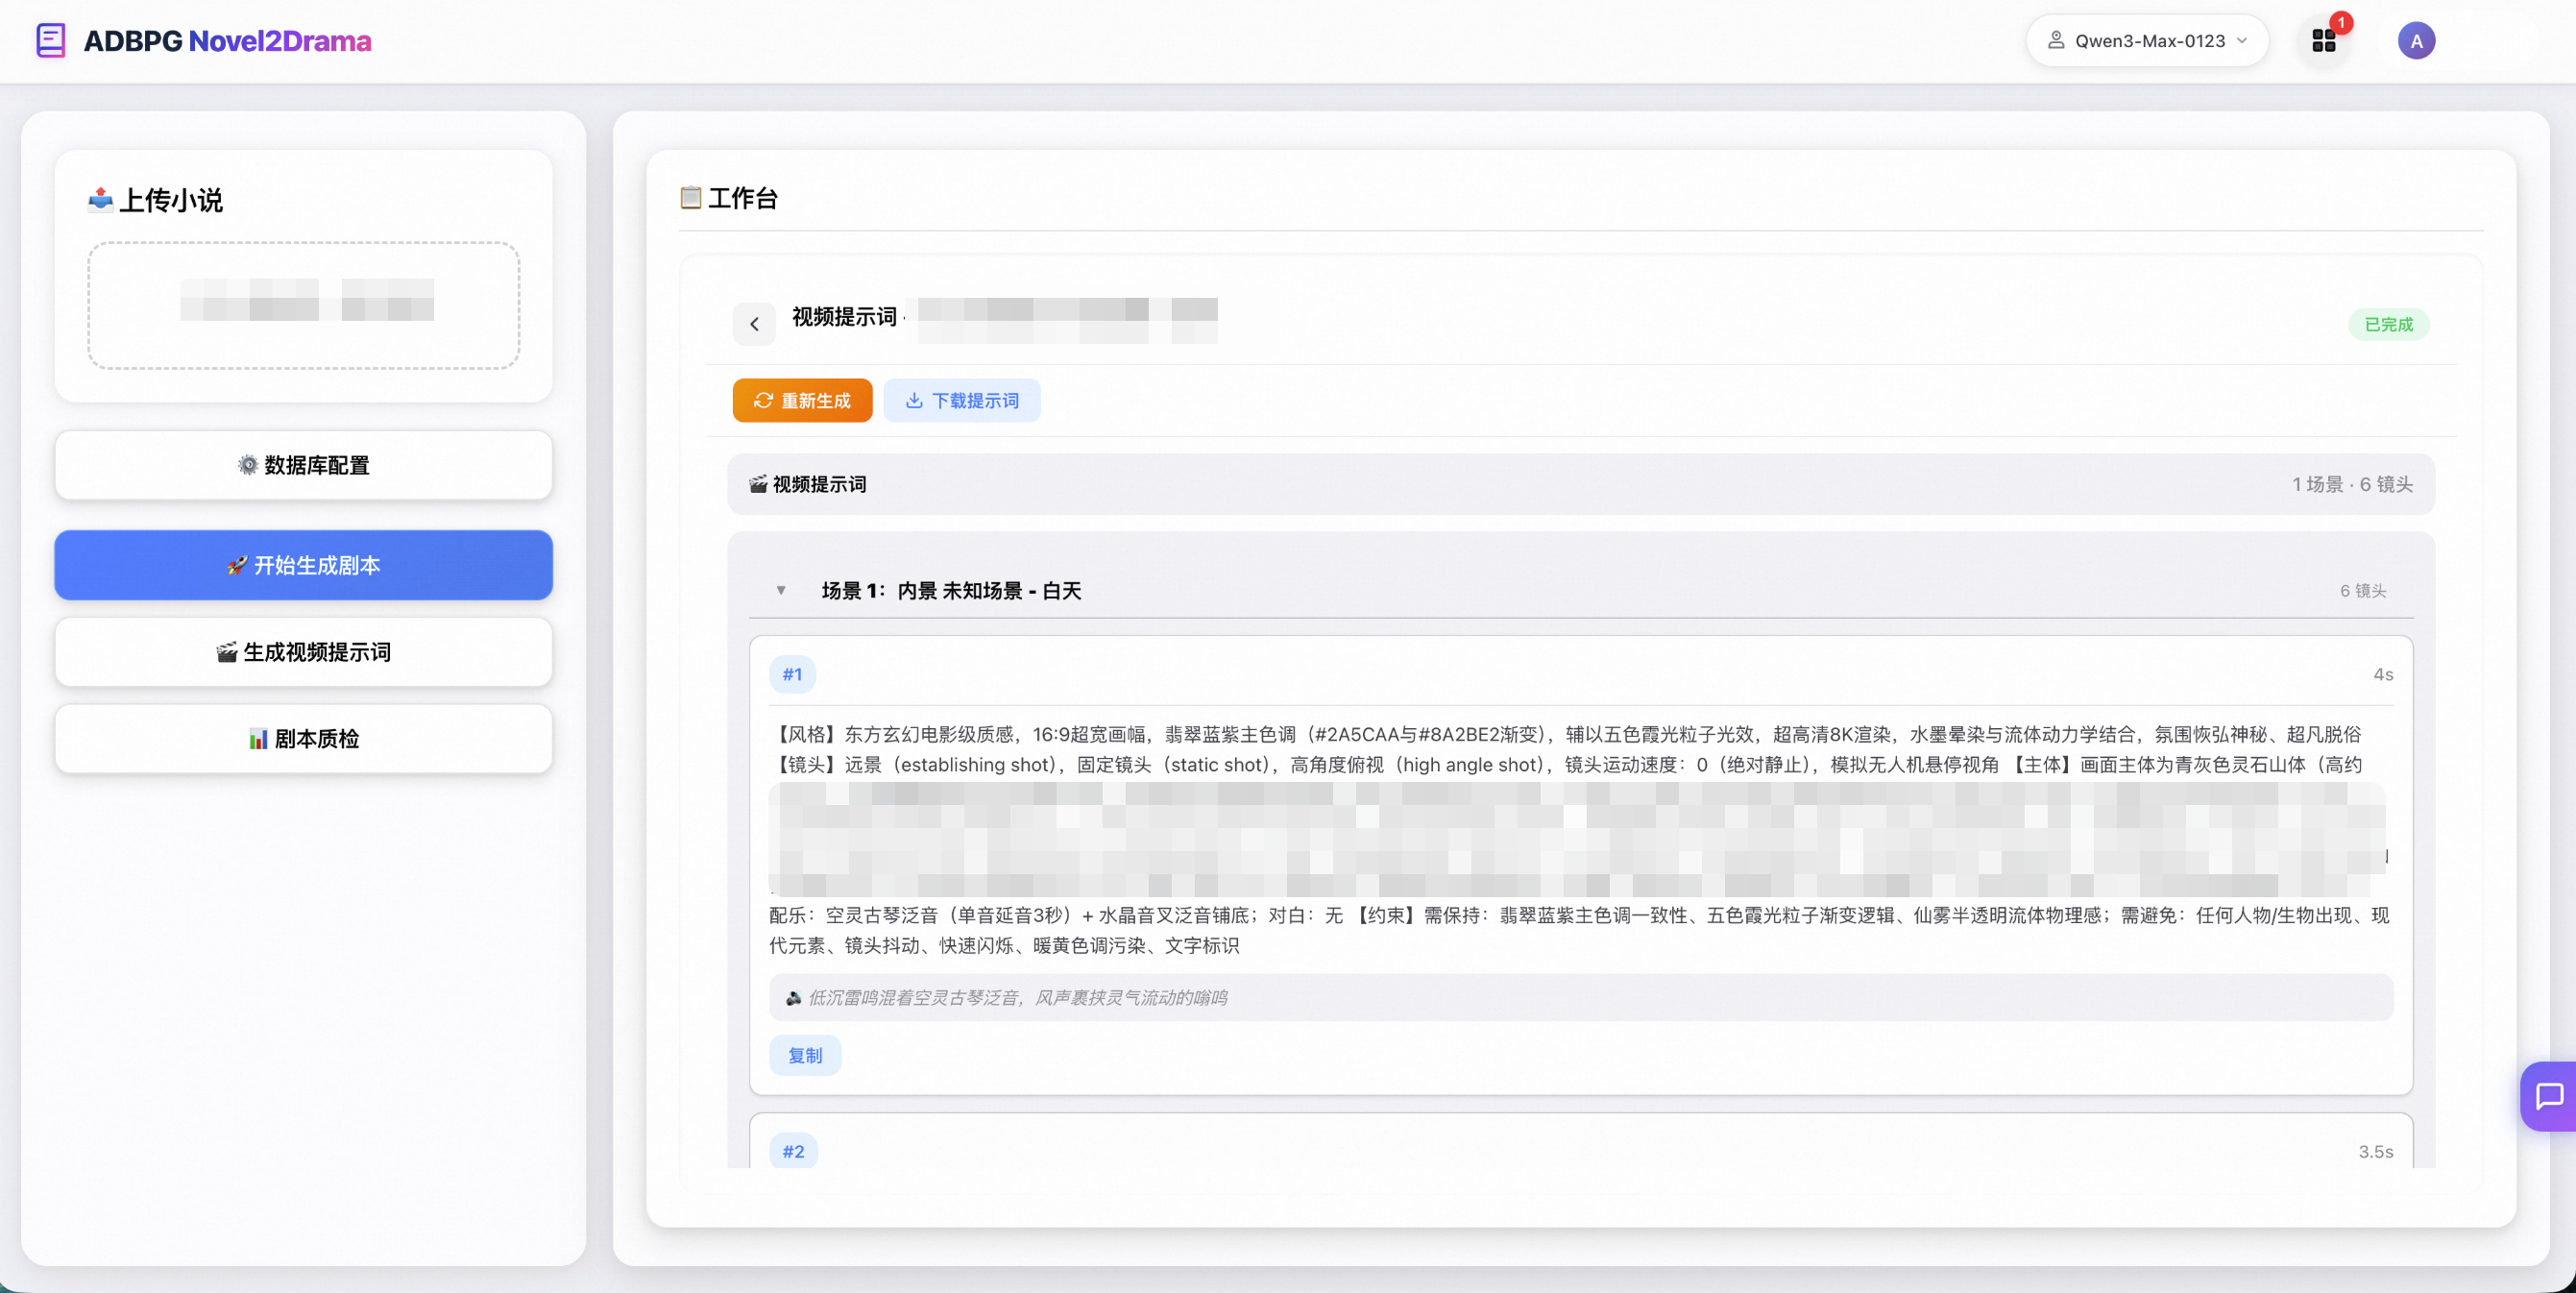The width and height of the screenshot is (2576, 1293).
Task: Click 重新生成 to regenerate prompts
Action: (x=802, y=400)
